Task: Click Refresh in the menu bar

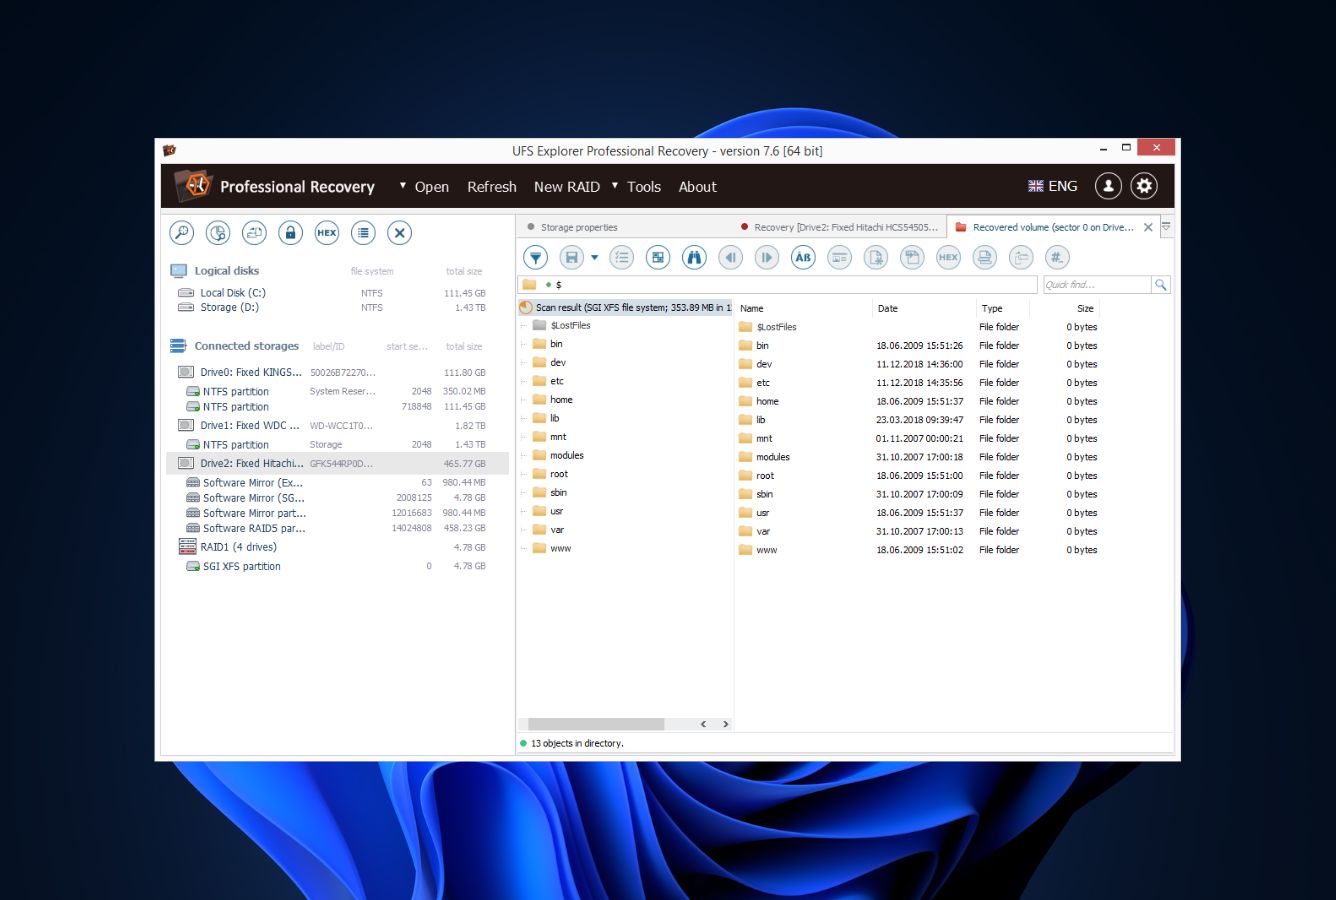Action: 492,187
